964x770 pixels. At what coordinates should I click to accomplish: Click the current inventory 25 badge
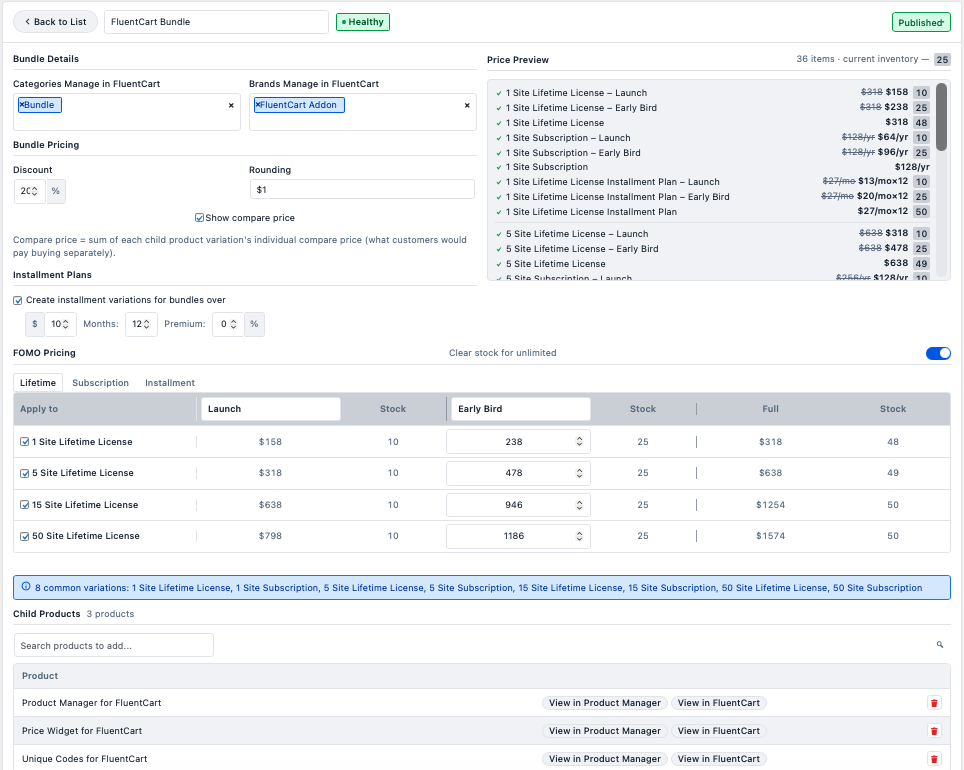click(942, 60)
